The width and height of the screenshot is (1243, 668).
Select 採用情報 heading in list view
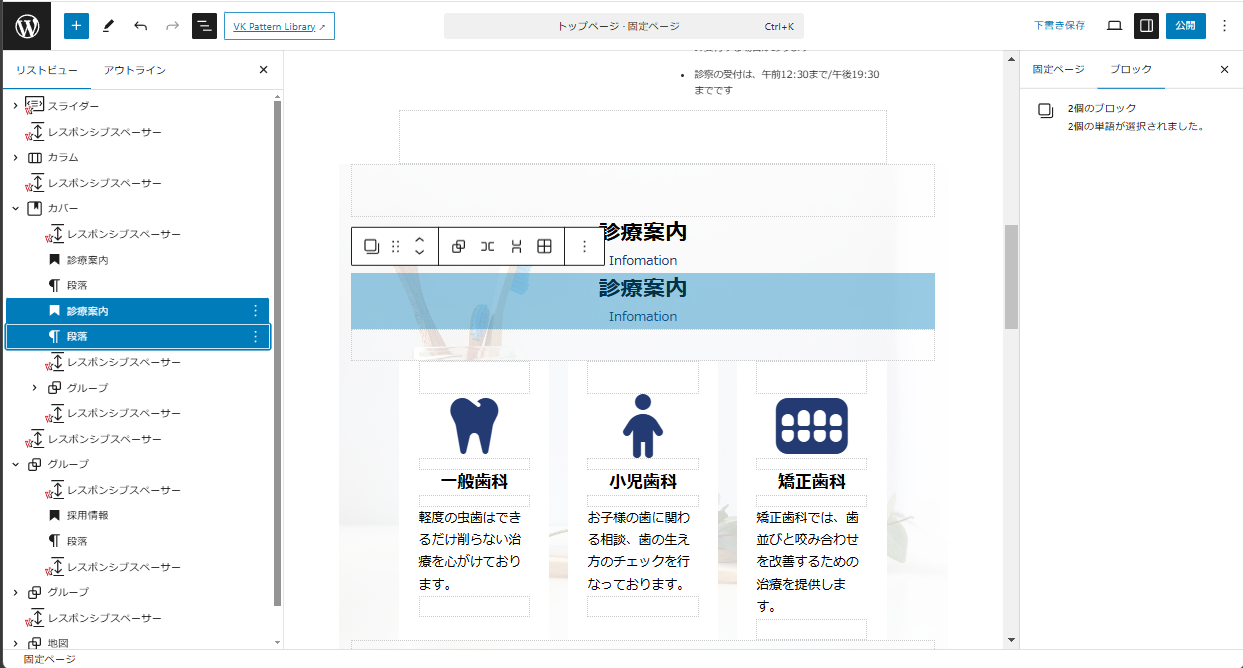(x=87, y=515)
